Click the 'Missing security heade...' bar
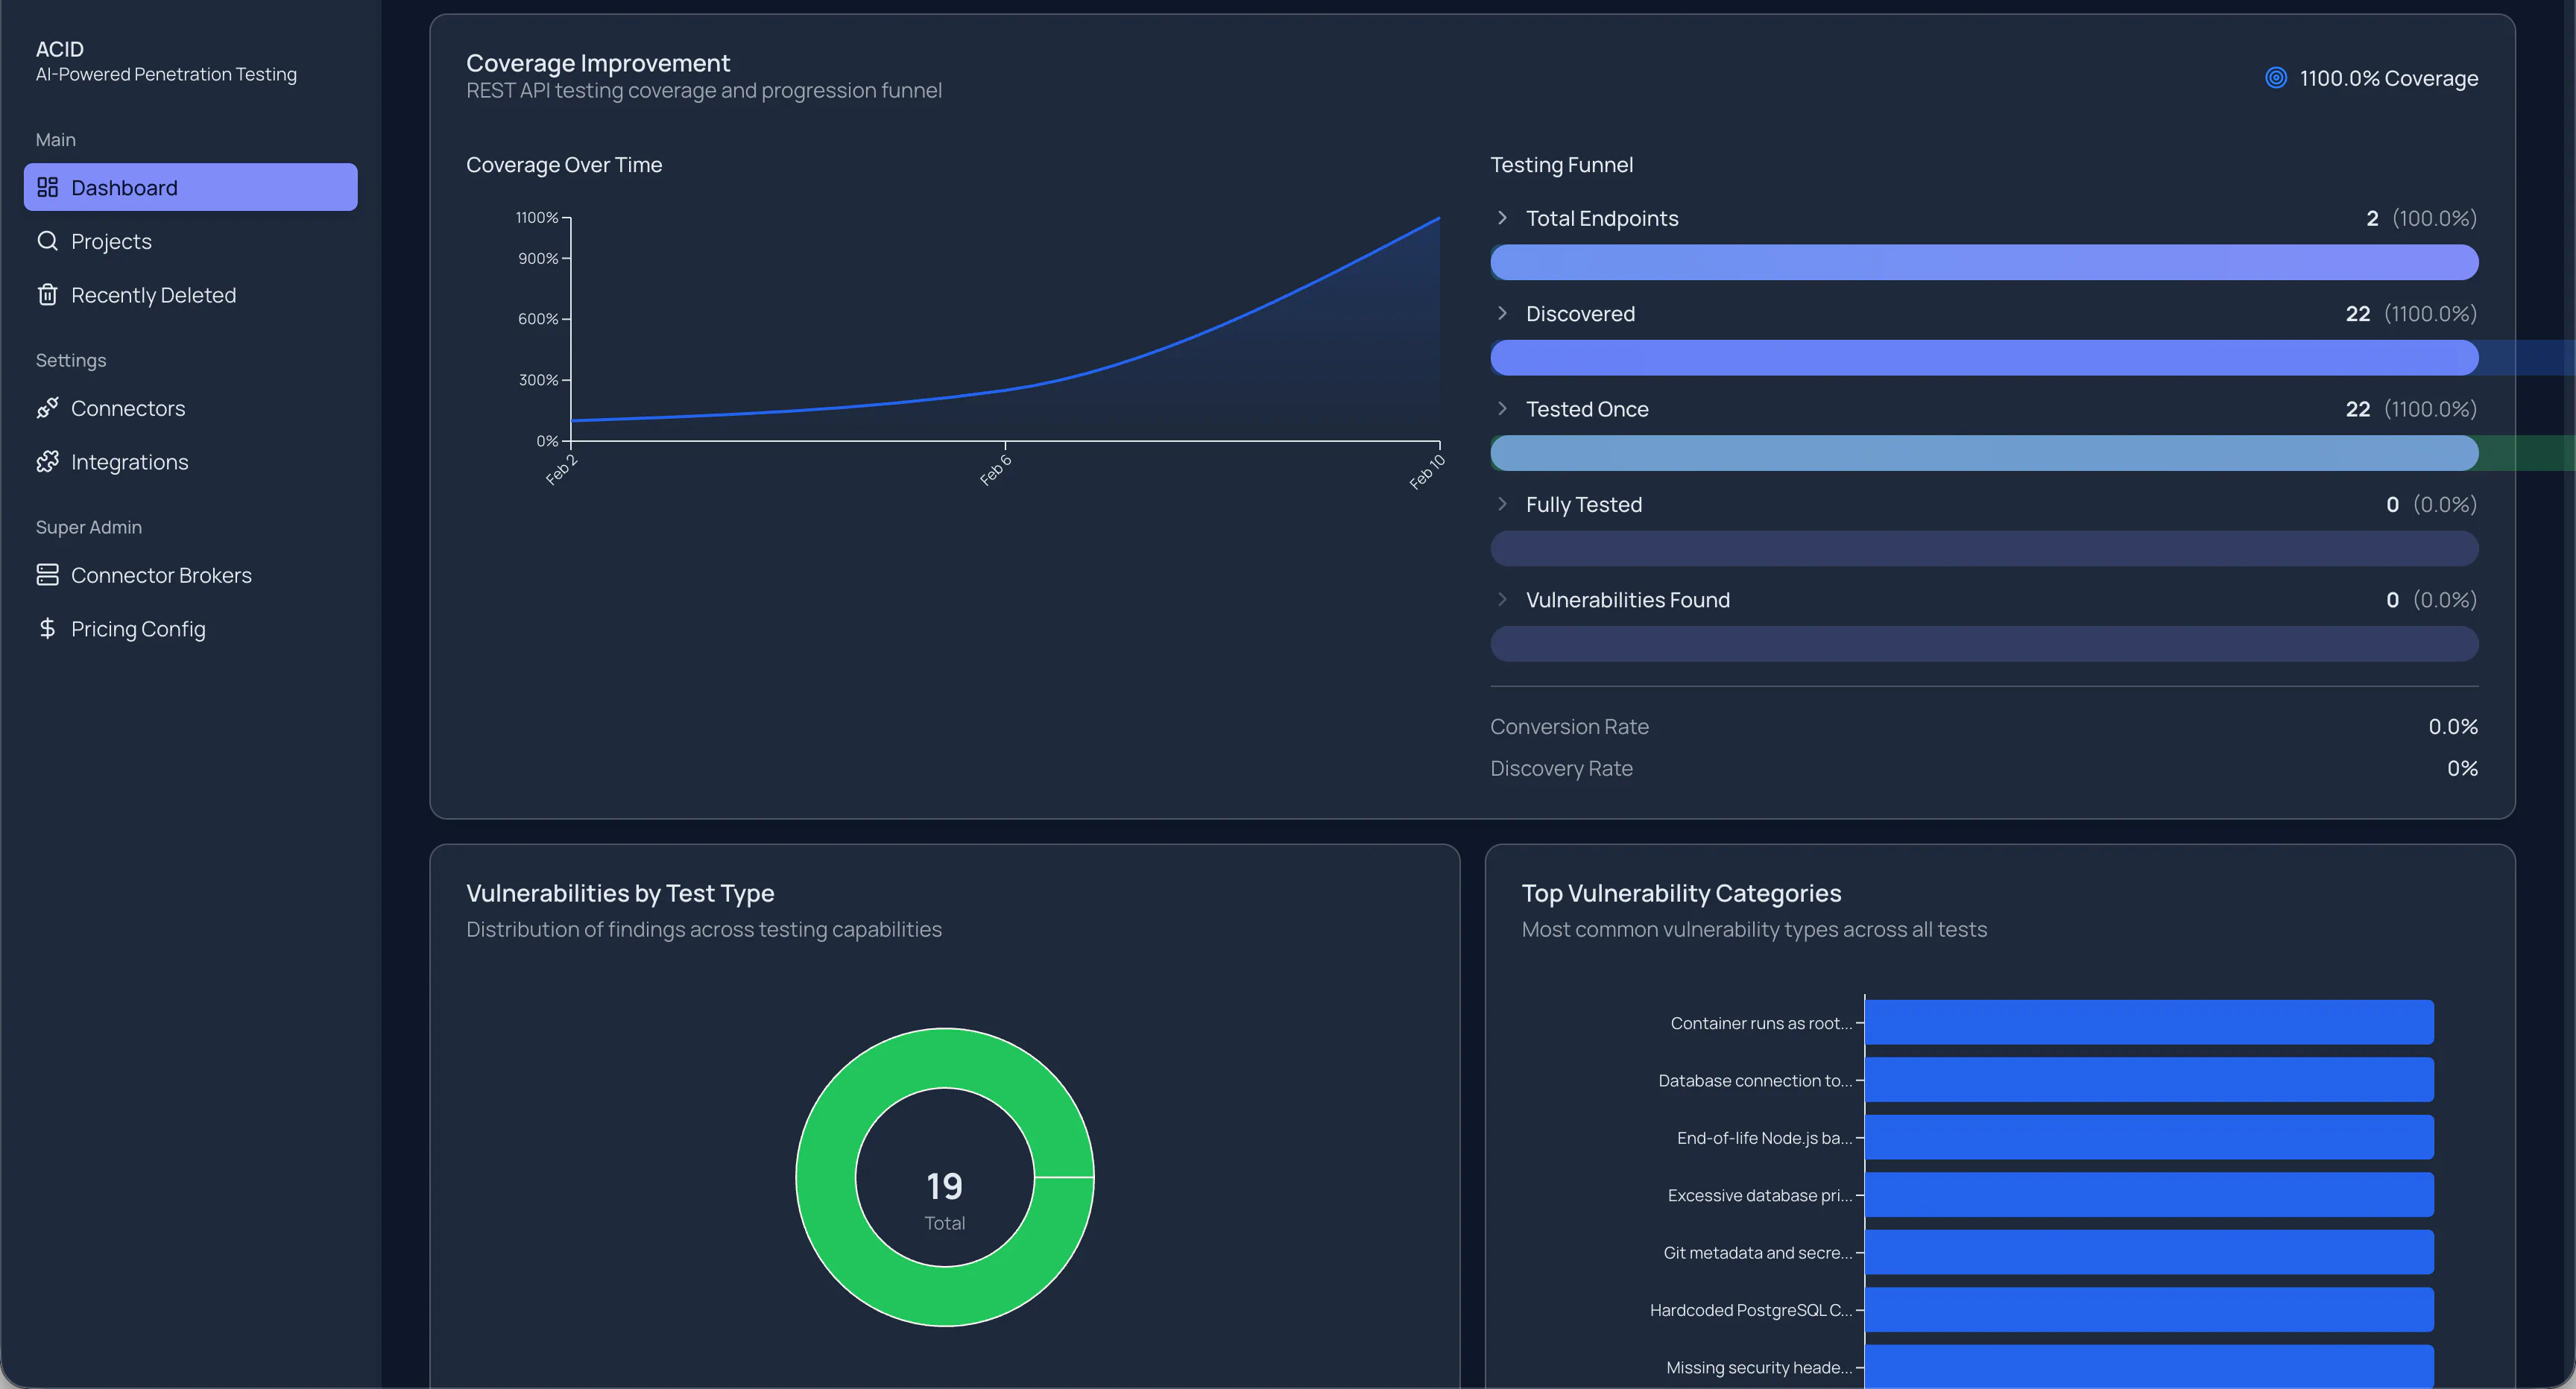This screenshot has width=2576, height=1389. pyautogui.click(x=2149, y=1366)
